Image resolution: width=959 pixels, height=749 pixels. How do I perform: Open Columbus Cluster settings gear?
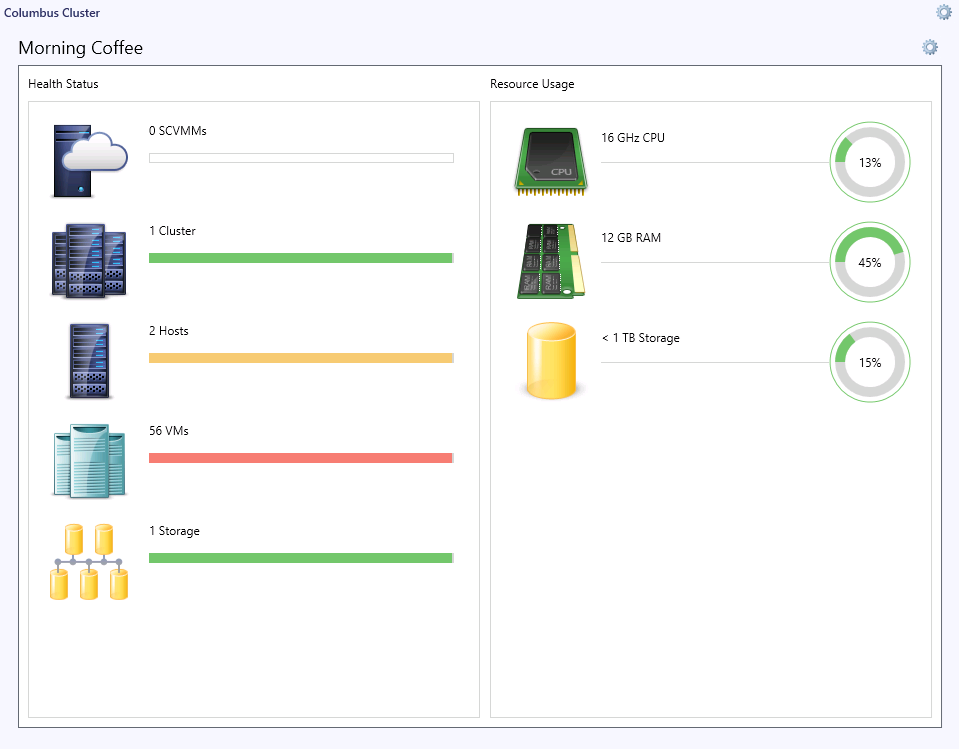click(x=944, y=12)
